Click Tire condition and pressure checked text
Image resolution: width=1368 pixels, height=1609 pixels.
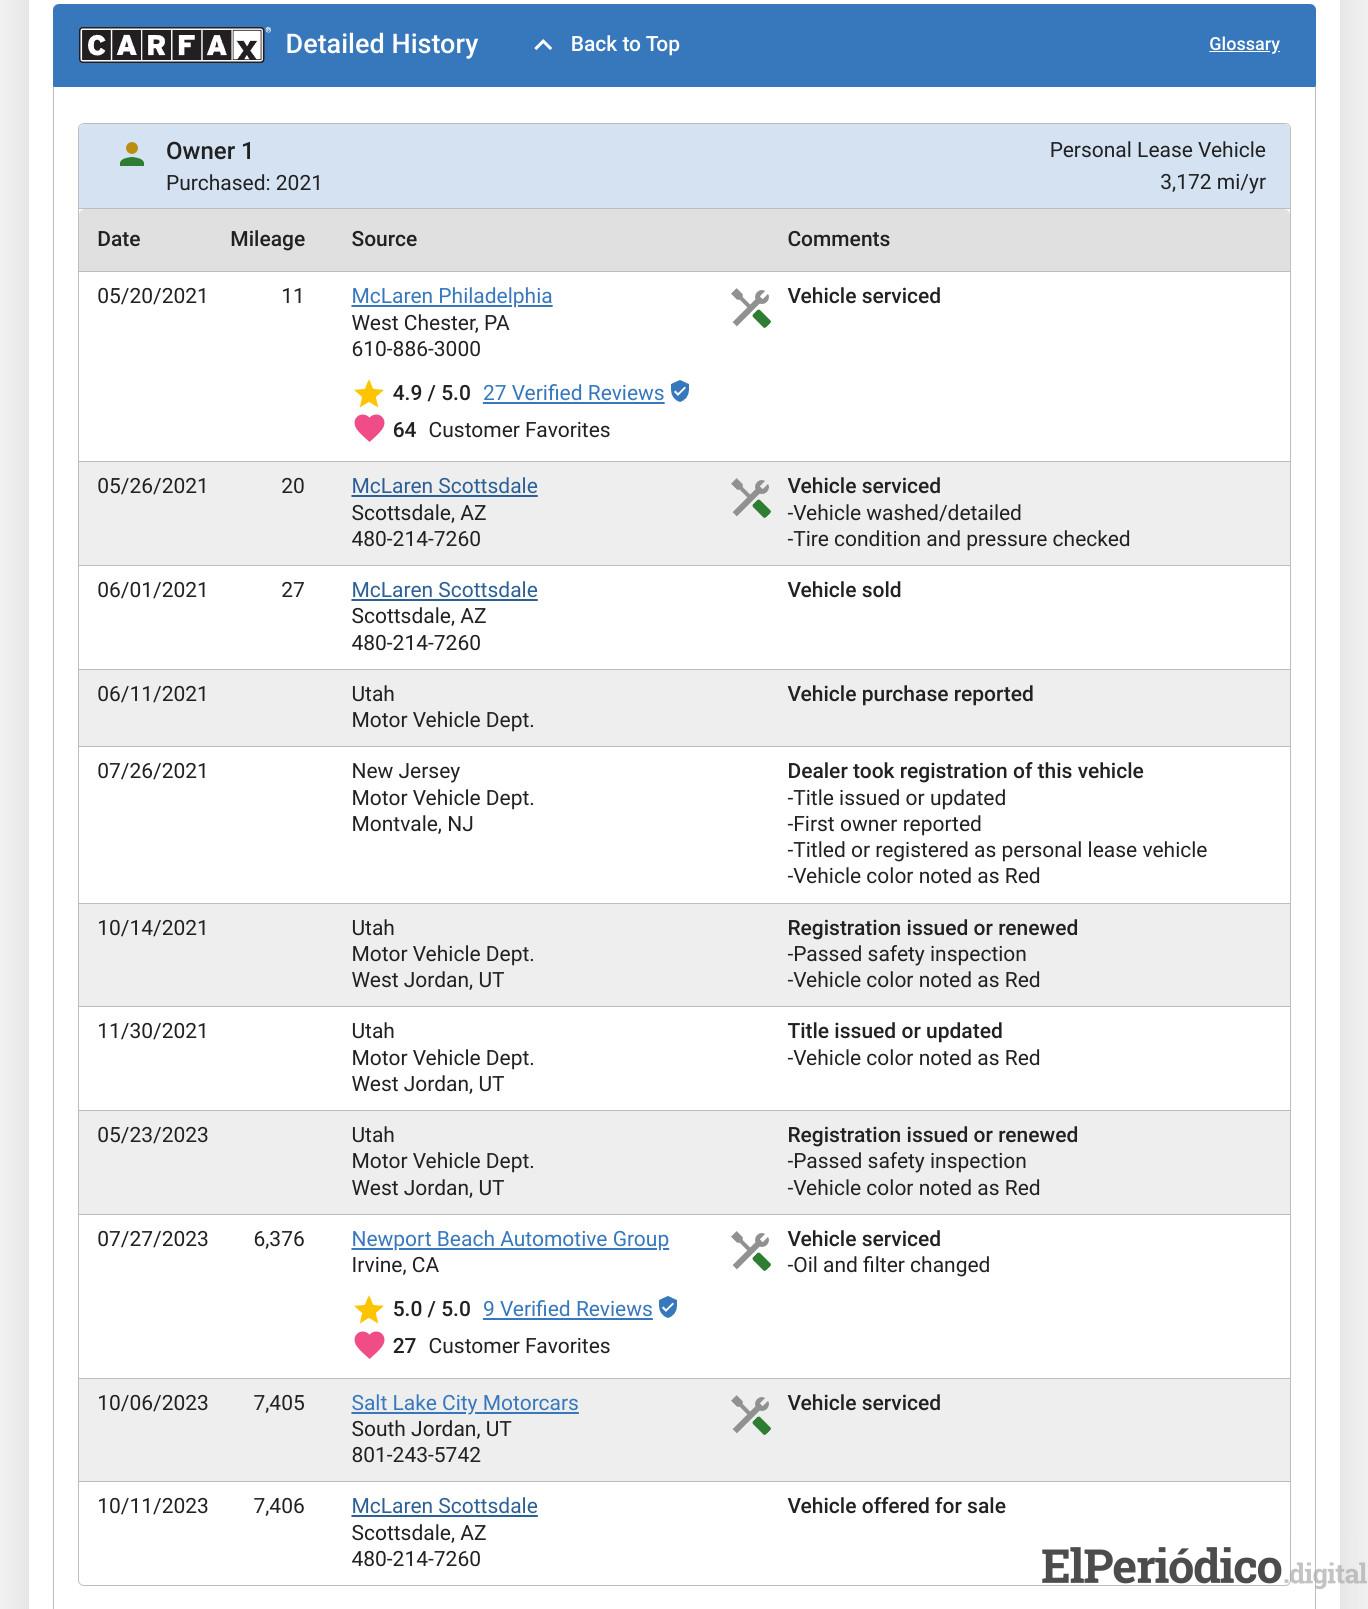pyautogui.click(x=958, y=539)
